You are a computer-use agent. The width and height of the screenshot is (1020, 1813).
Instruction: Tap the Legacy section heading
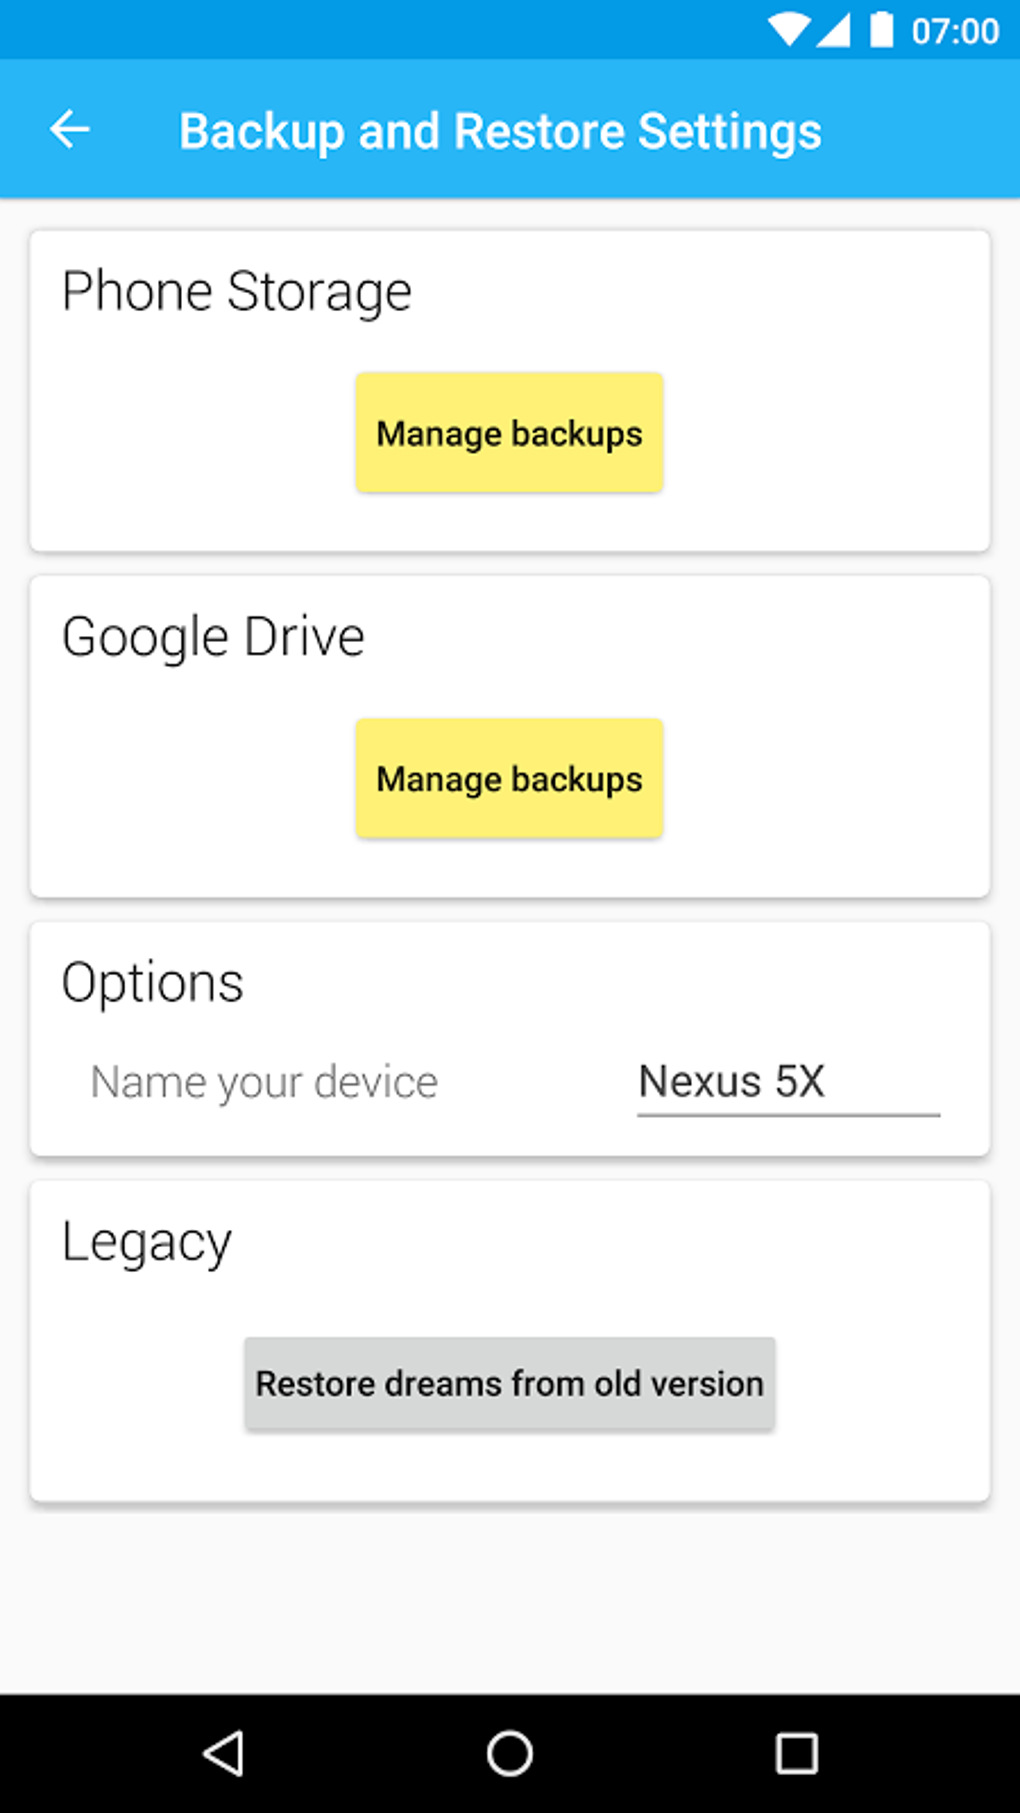pyautogui.click(x=147, y=1242)
